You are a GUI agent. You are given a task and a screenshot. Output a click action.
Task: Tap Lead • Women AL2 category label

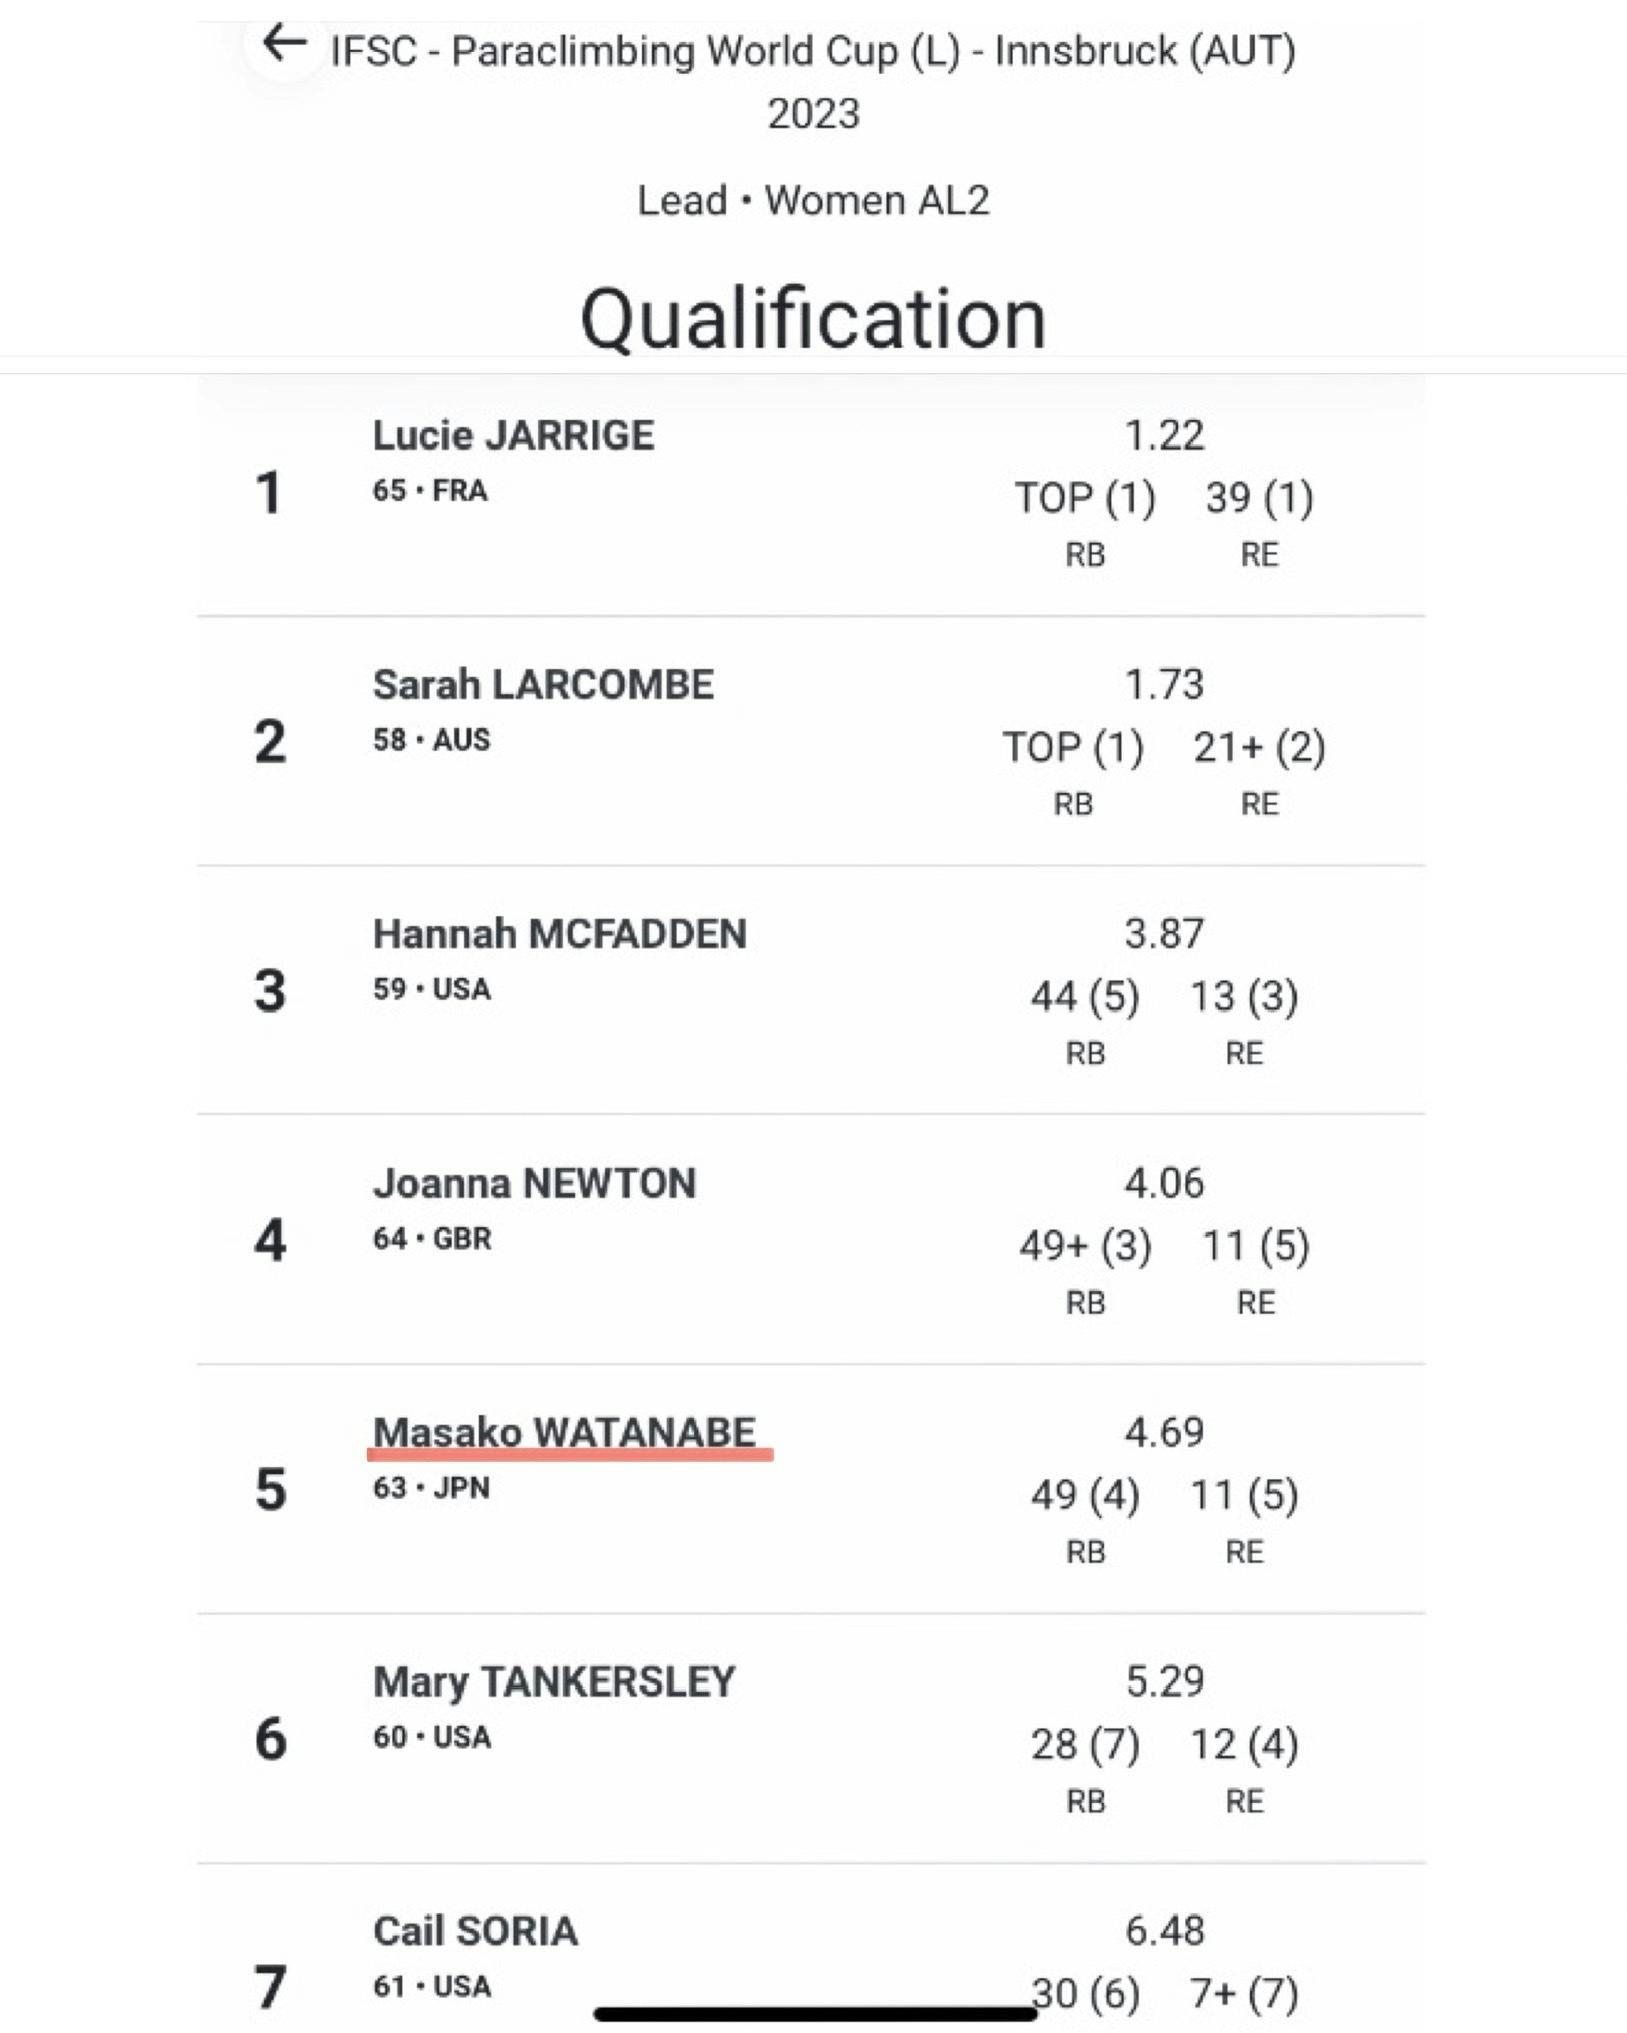coord(813,201)
